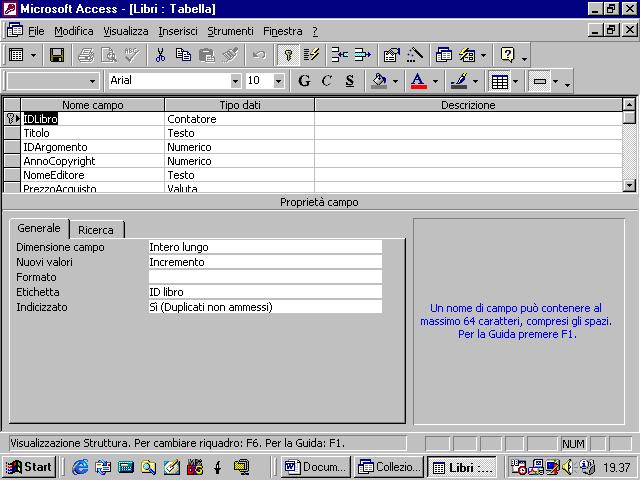Click the Dimensione campo value field
The image size is (640, 480).
tap(265, 247)
